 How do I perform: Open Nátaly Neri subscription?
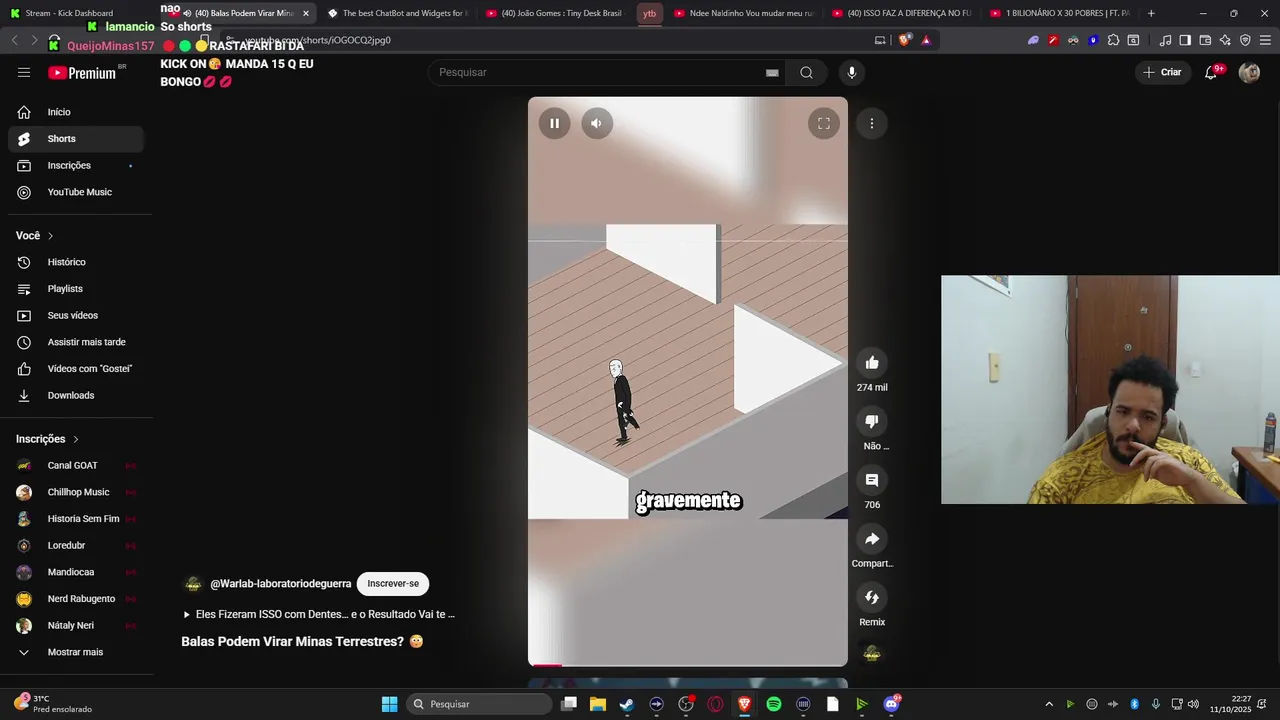[76, 626]
